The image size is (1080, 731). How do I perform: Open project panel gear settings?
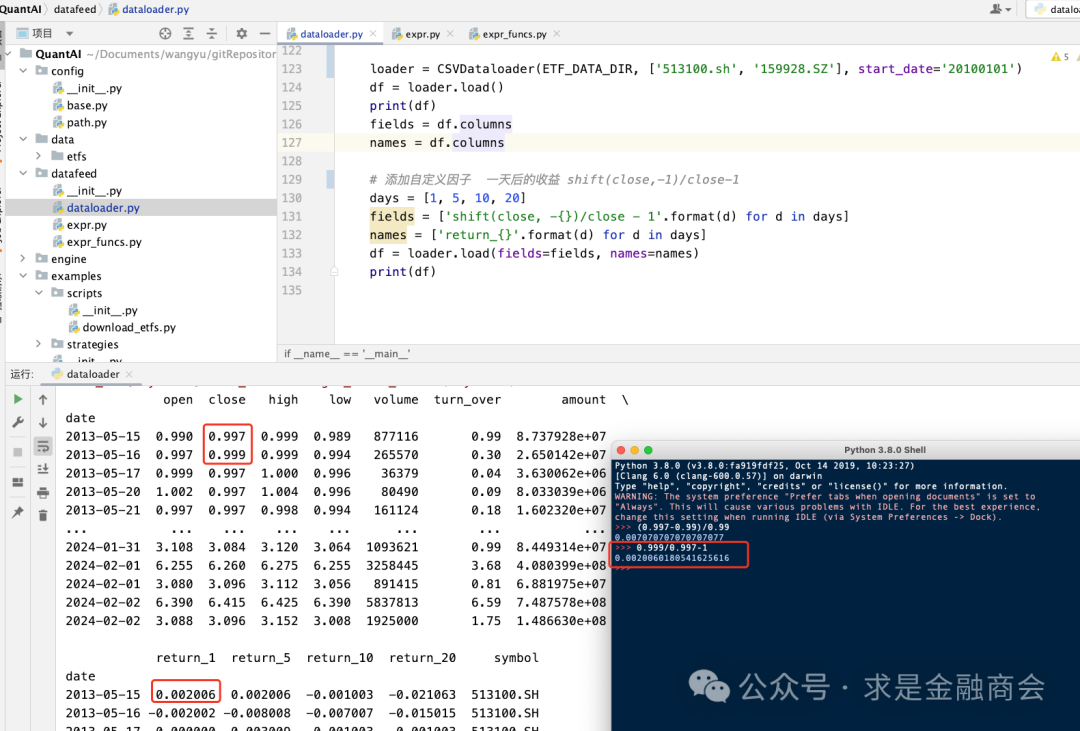pyautogui.click(x=241, y=33)
